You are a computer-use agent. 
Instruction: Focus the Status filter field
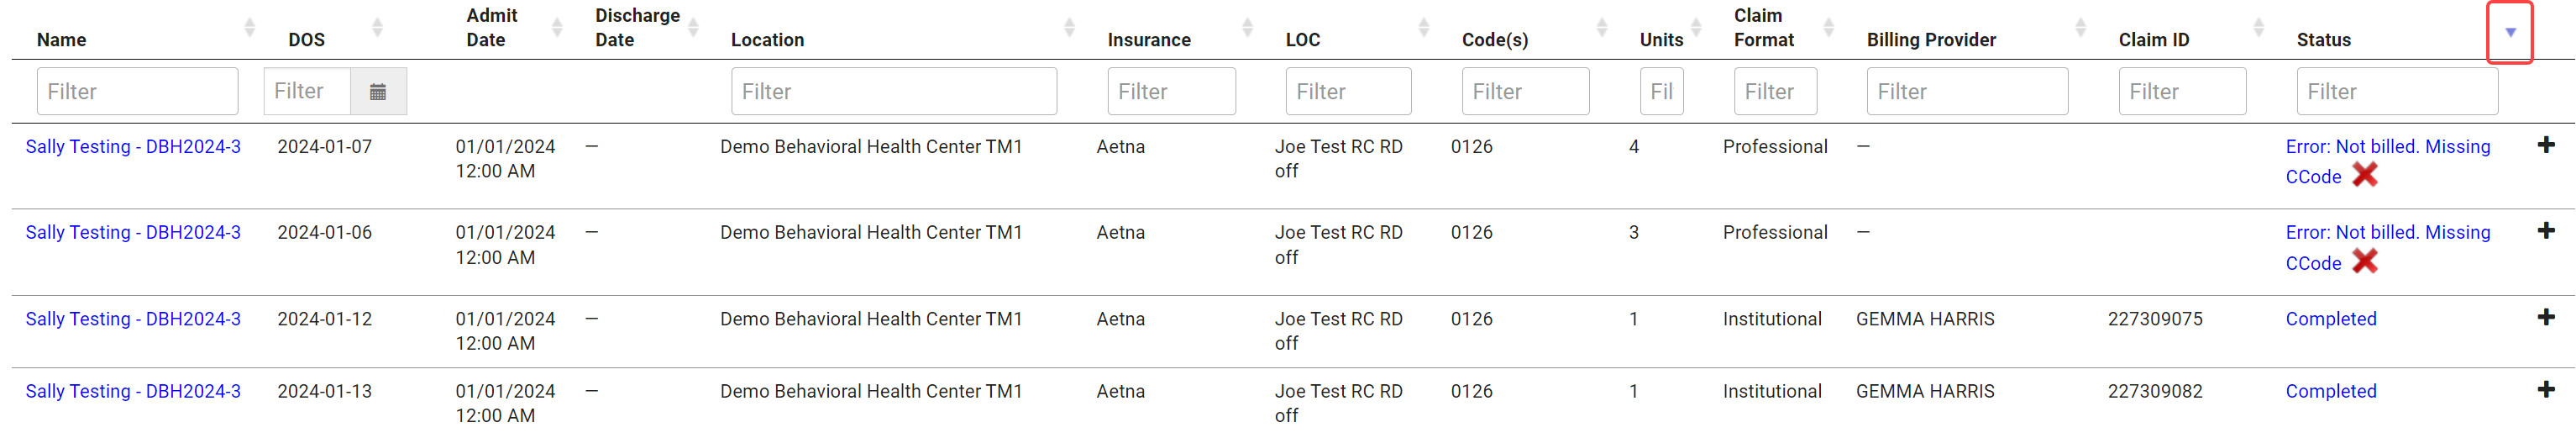pyautogui.click(x=2397, y=91)
